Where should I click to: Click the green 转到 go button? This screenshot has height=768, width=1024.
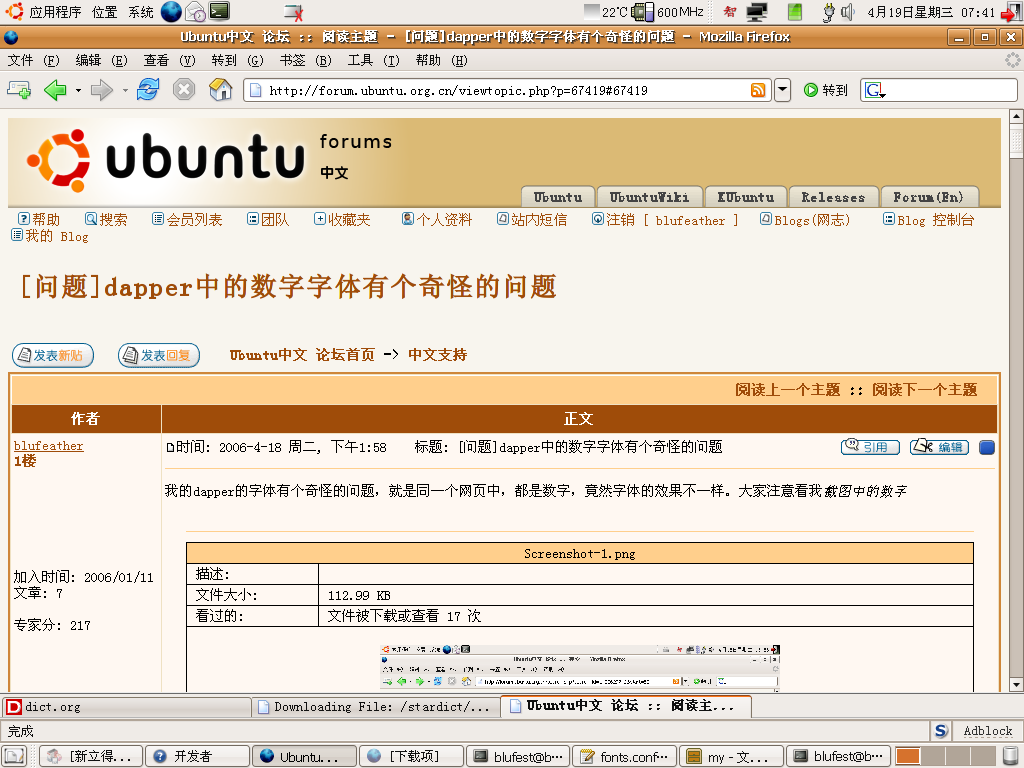pos(825,90)
